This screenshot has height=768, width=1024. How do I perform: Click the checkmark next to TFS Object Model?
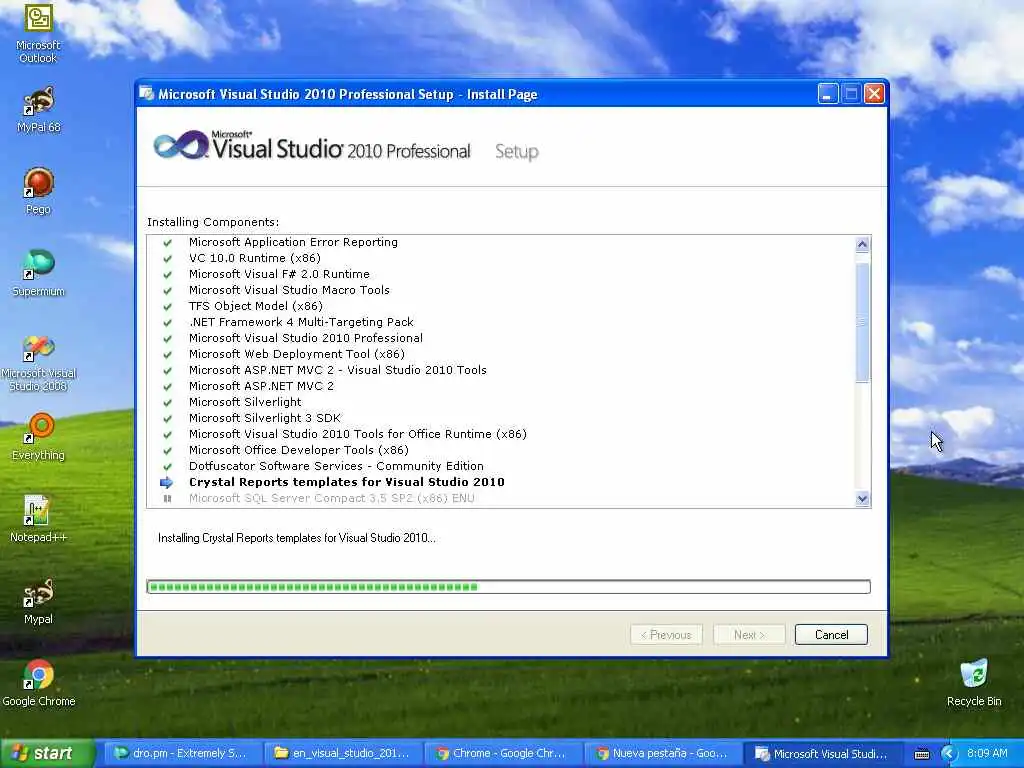tap(168, 306)
